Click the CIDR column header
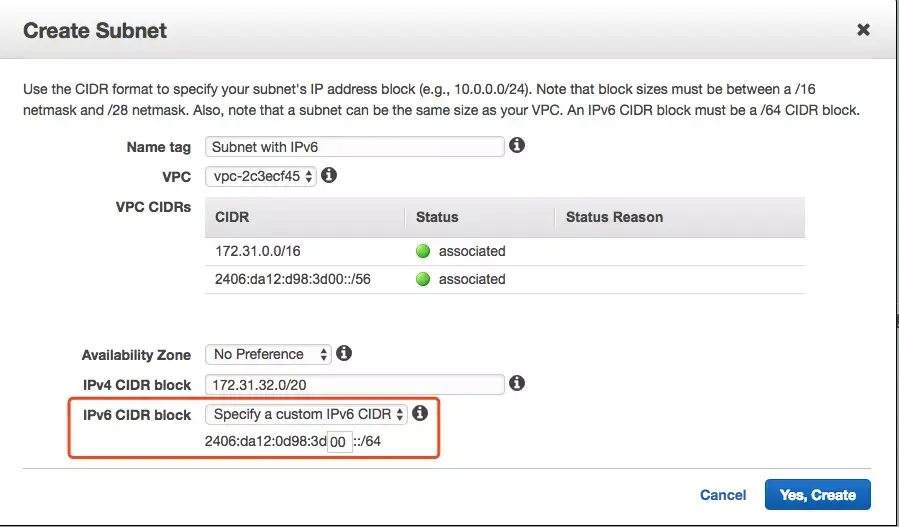Image resolution: width=899 pixels, height=527 pixels. tap(232, 217)
